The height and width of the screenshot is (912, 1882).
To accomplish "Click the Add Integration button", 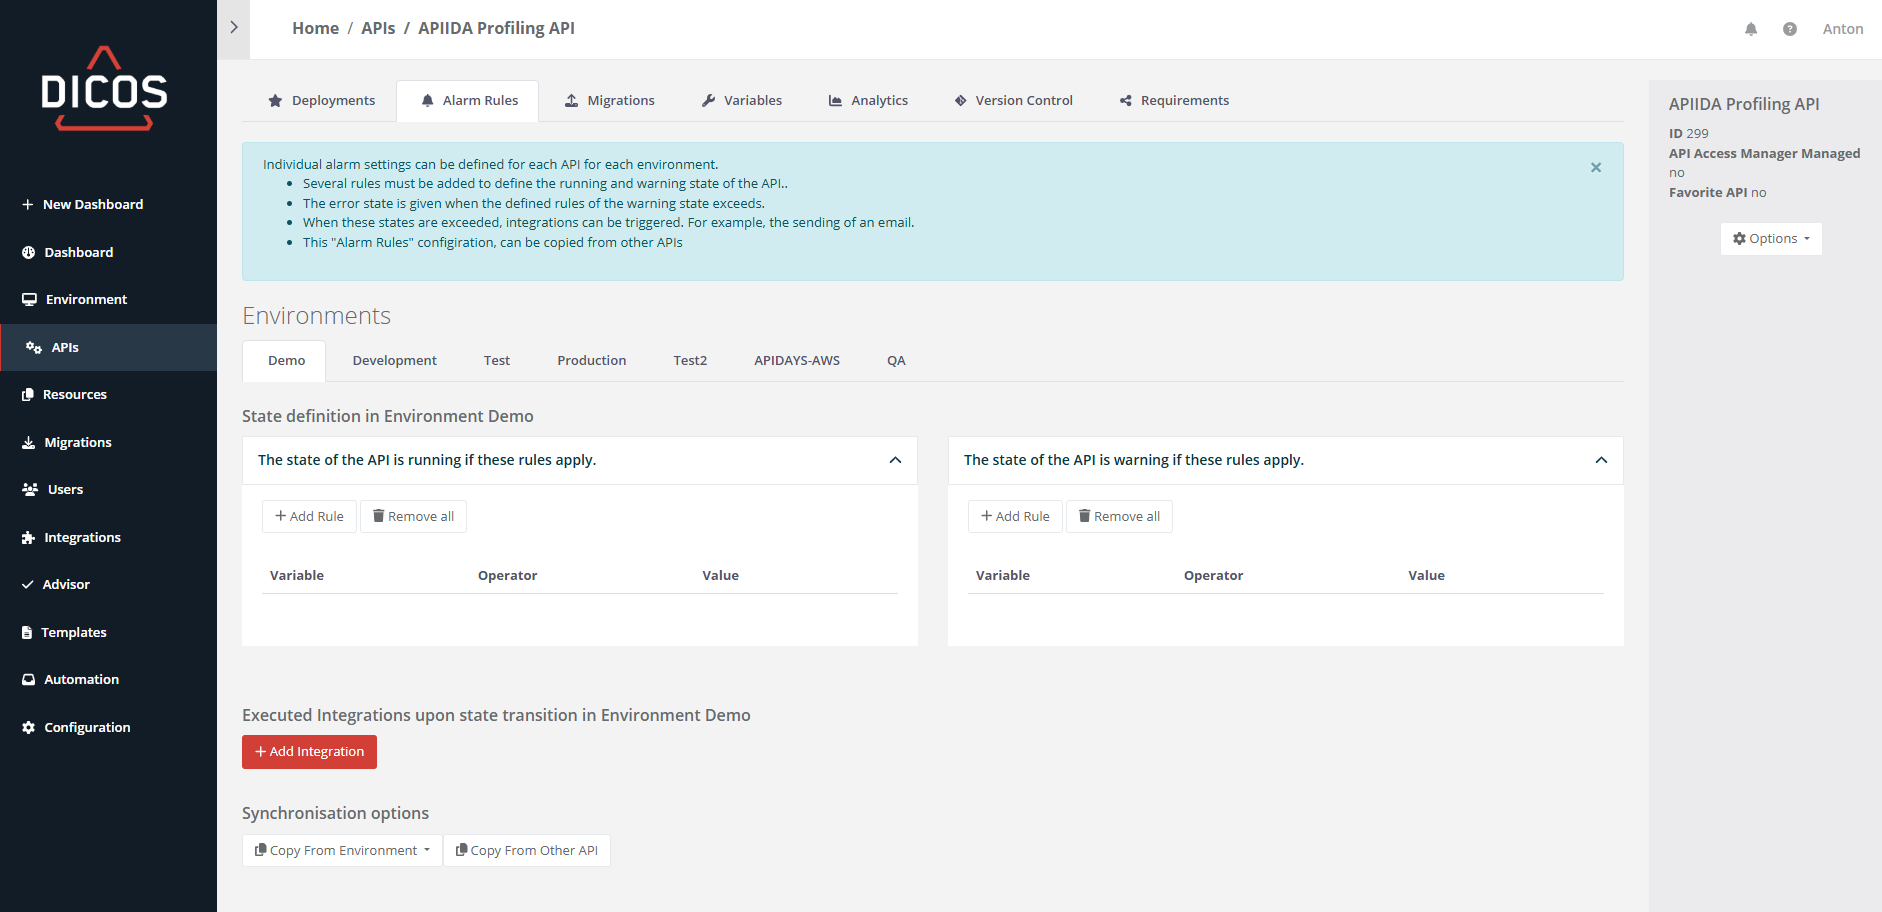I will (x=309, y=752).
